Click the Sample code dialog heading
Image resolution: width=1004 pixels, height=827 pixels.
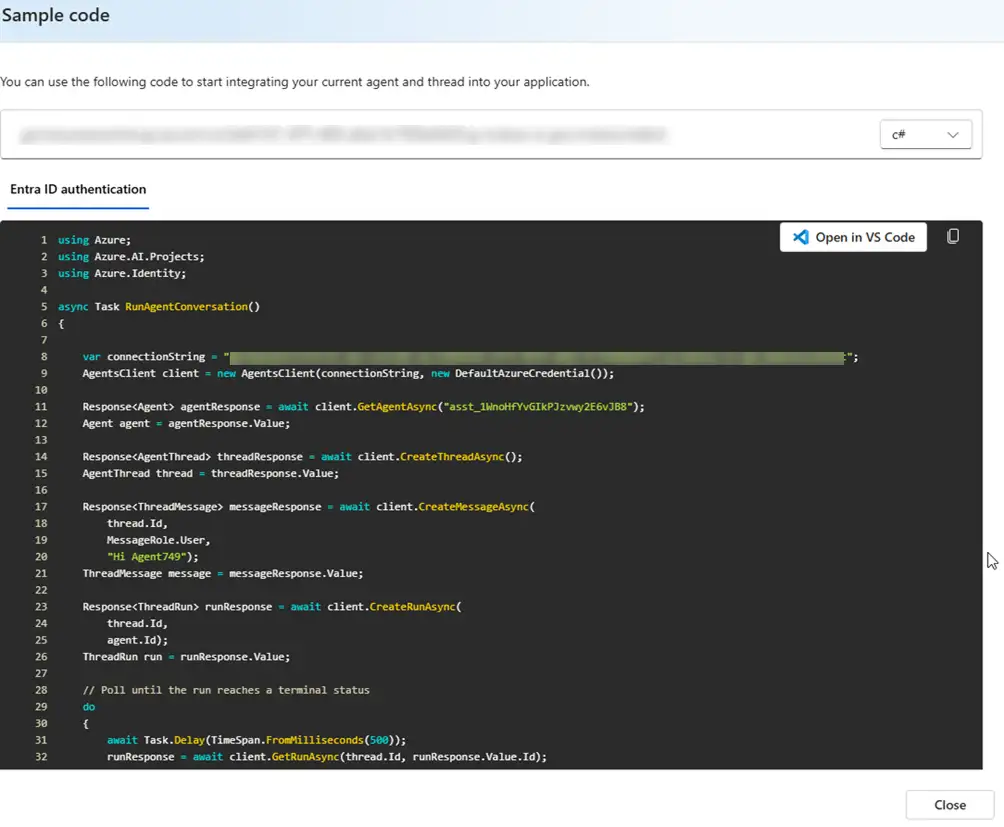tap(56, 16)
